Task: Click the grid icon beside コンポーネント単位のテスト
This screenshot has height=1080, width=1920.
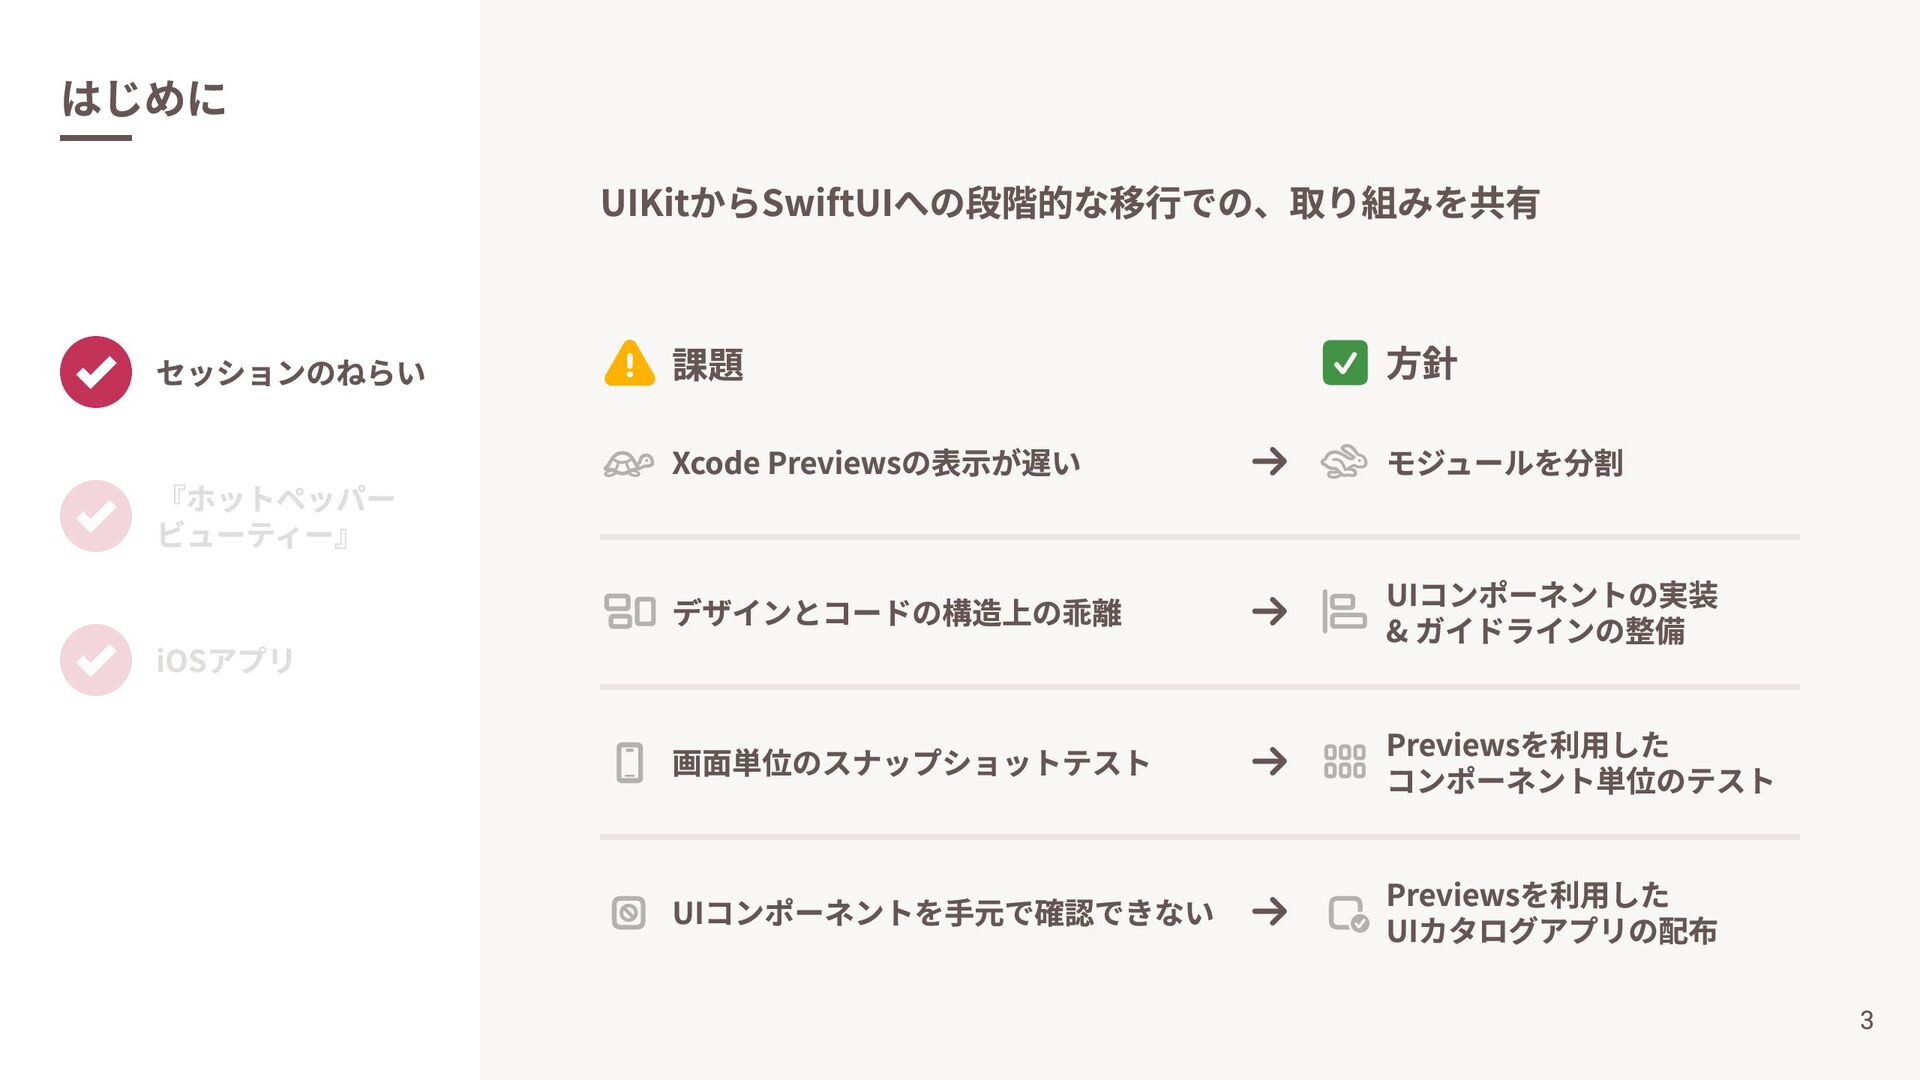Action: (1344, 762)
